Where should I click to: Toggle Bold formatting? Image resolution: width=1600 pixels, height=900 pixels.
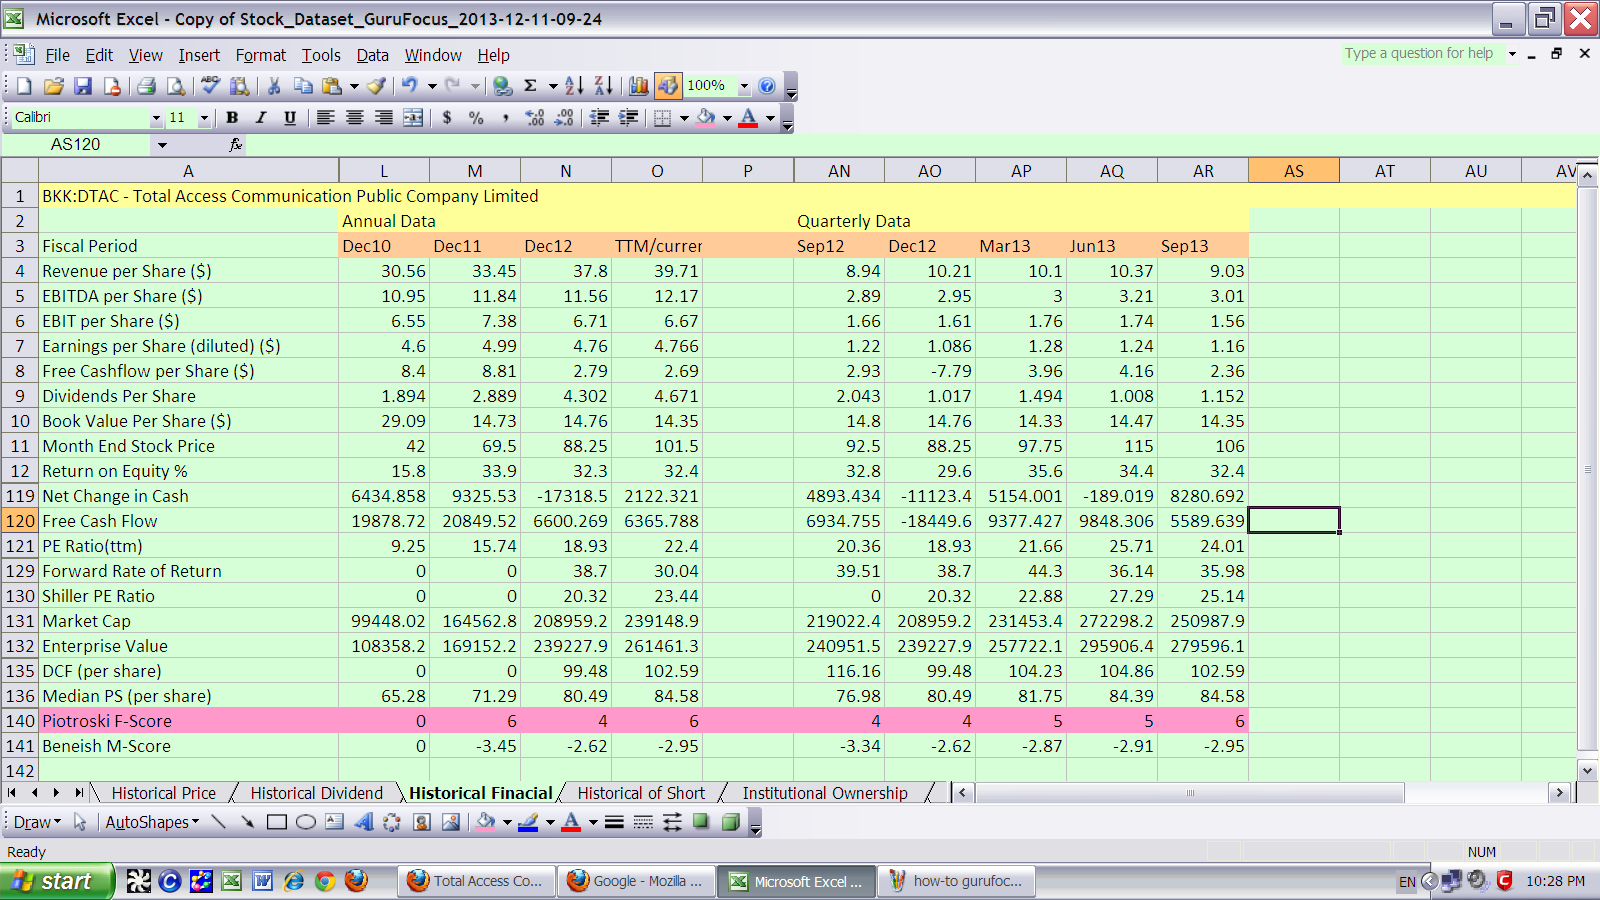232,118
